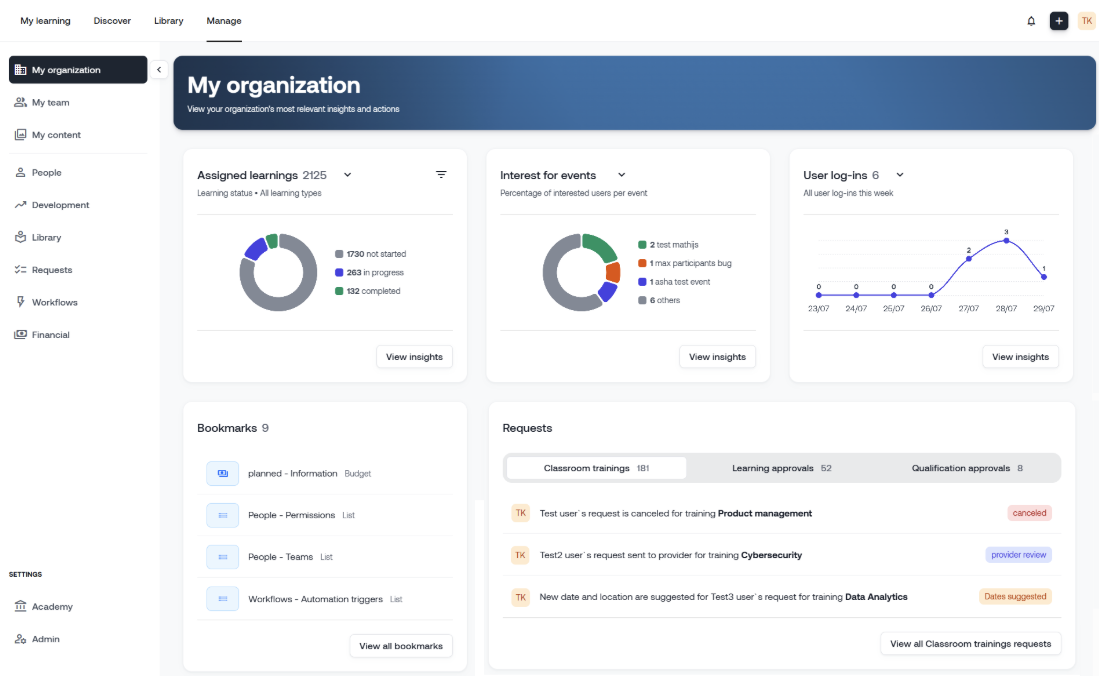Click View insights on User log-ins card
Image resolution: width=1099 pixels, height=676 pixels.
tap(1020, 357)
